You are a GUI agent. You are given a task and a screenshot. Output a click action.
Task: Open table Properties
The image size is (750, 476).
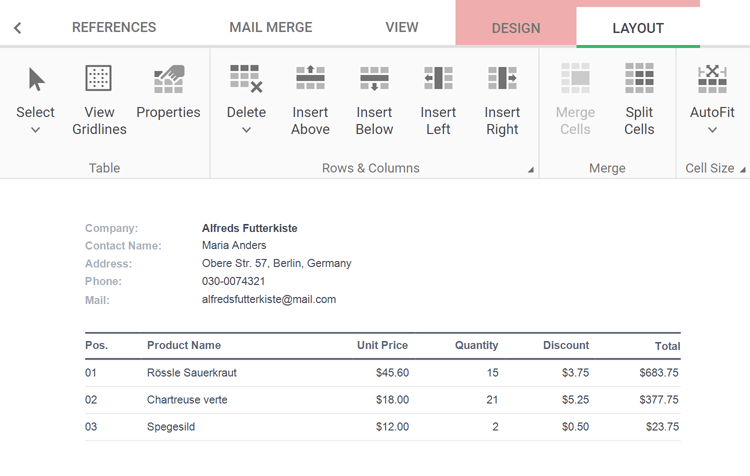tap(168, 100)
